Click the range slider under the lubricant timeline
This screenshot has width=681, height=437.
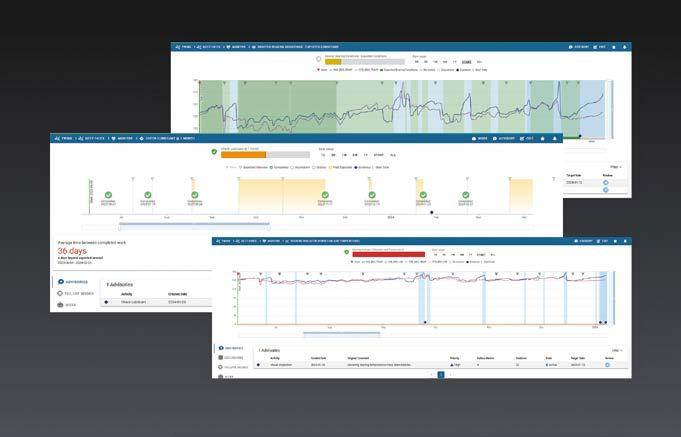(x=194, y=226)
